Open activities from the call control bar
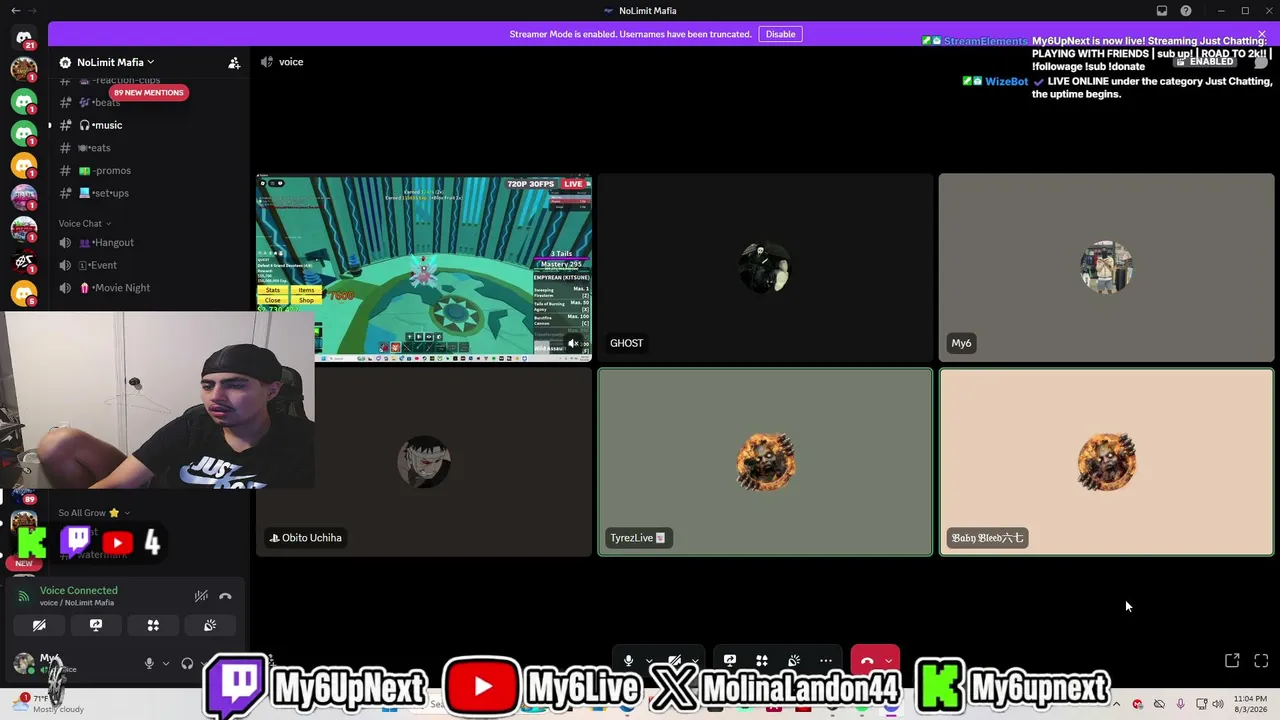 pyautogui.click(x=762, y=661)
